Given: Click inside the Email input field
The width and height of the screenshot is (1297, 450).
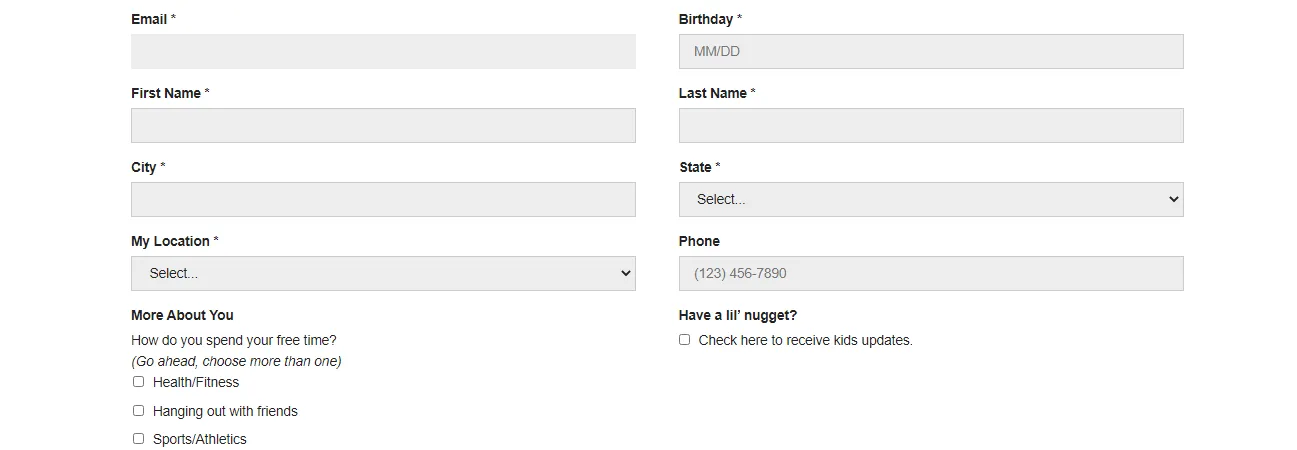Looking at the screenshot, I should point(383,52).
